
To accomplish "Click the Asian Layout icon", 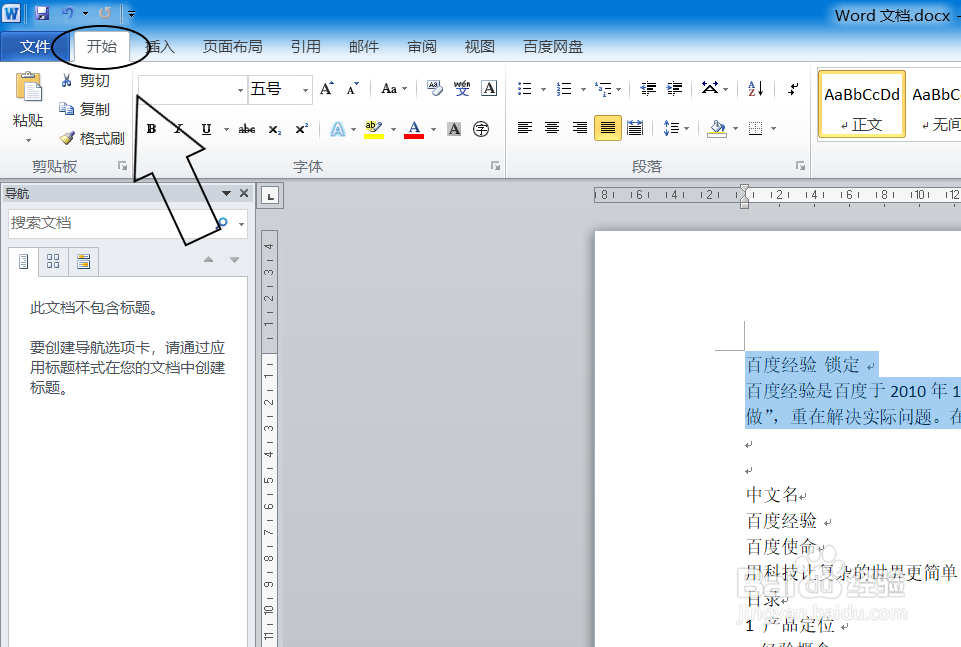I will (710, 89).
